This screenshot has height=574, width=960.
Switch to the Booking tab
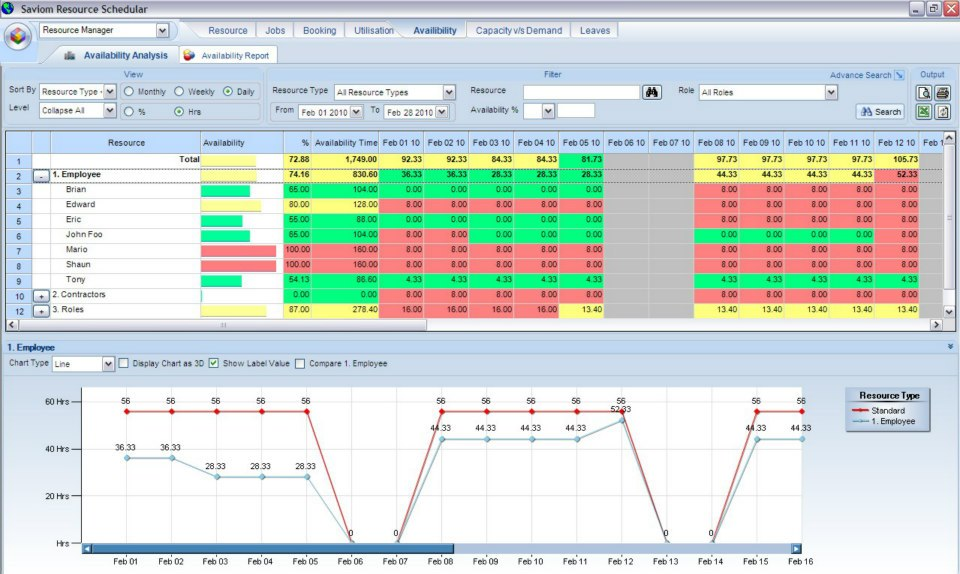click(x=320, y=31)
